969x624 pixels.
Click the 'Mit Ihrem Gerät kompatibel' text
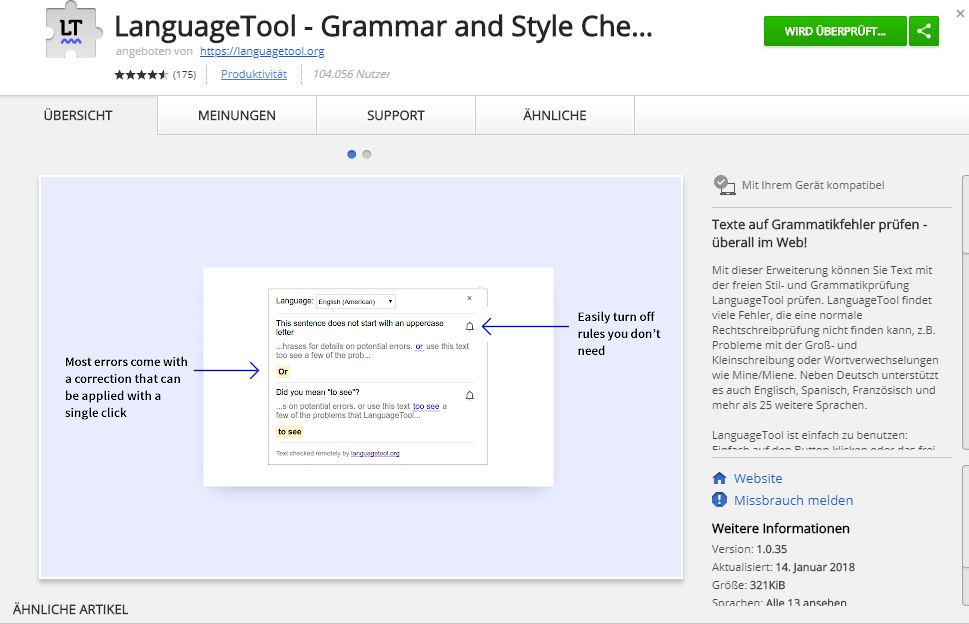coord(813,185)
